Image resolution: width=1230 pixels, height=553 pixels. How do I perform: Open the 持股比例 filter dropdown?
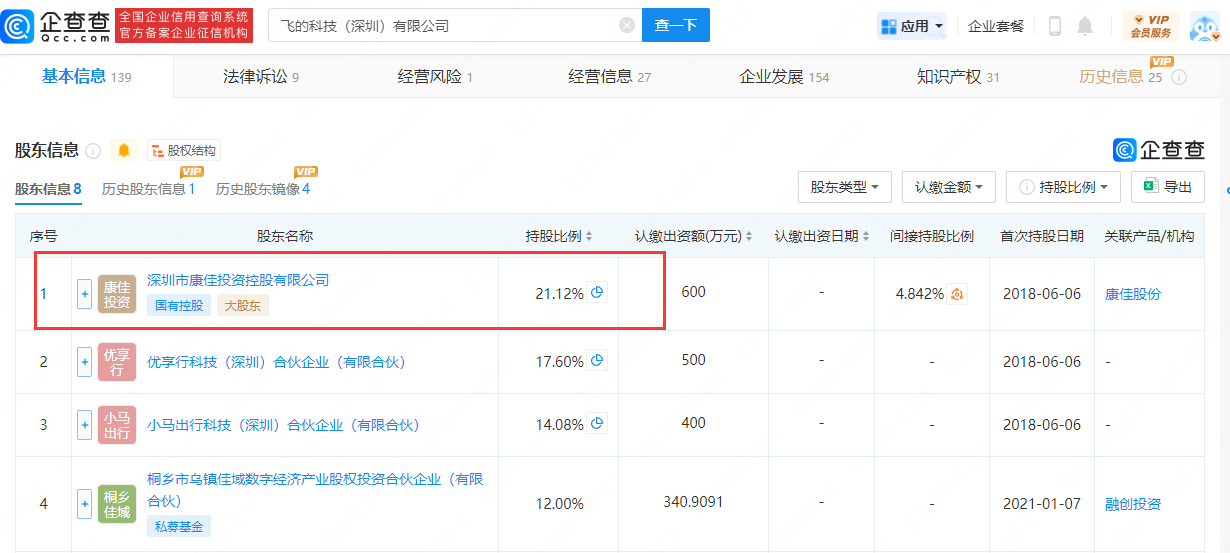[1064, 187]
